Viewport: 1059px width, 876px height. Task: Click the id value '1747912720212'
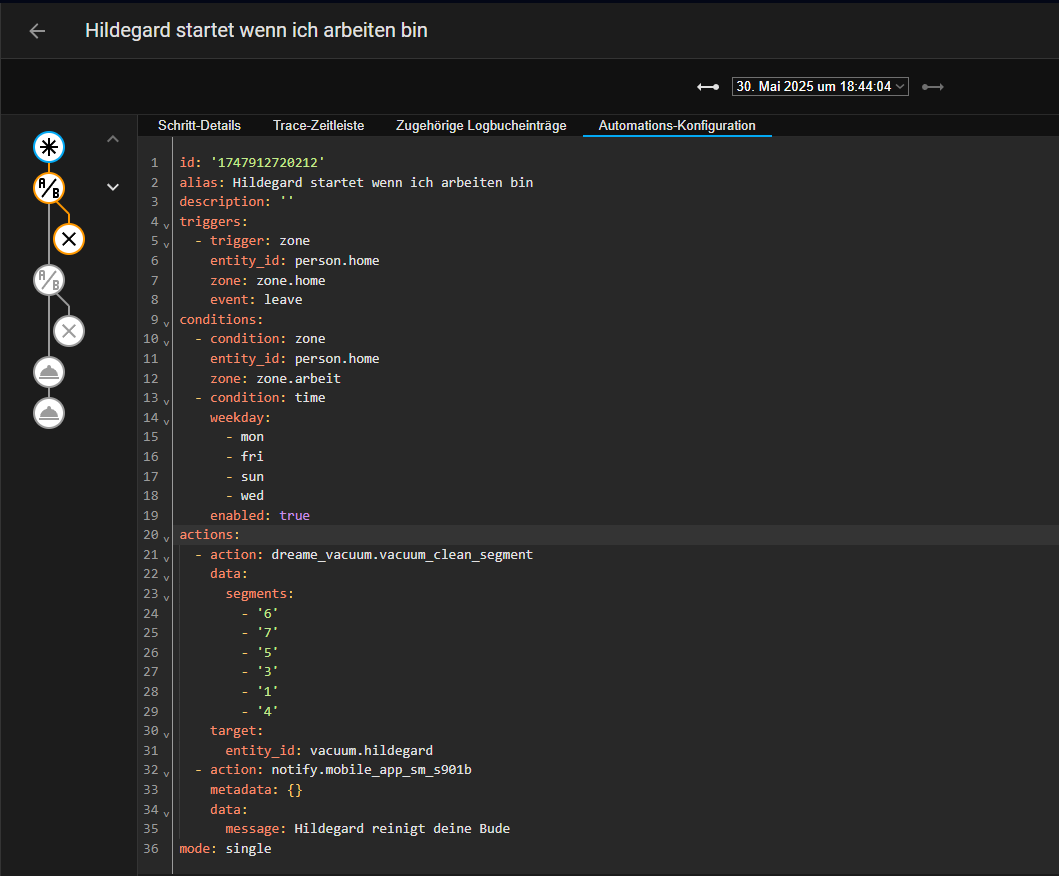click(x=267, y=163)
